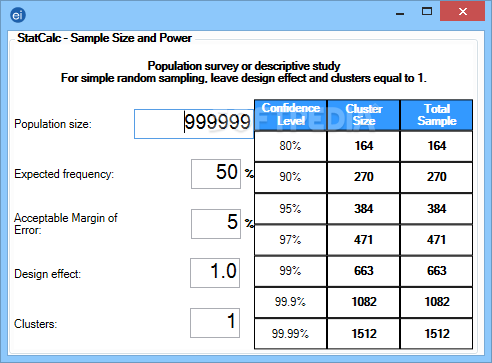Click Cluster Size value 663 in 99% row
The image size is (492, 363).
[364, 271]
